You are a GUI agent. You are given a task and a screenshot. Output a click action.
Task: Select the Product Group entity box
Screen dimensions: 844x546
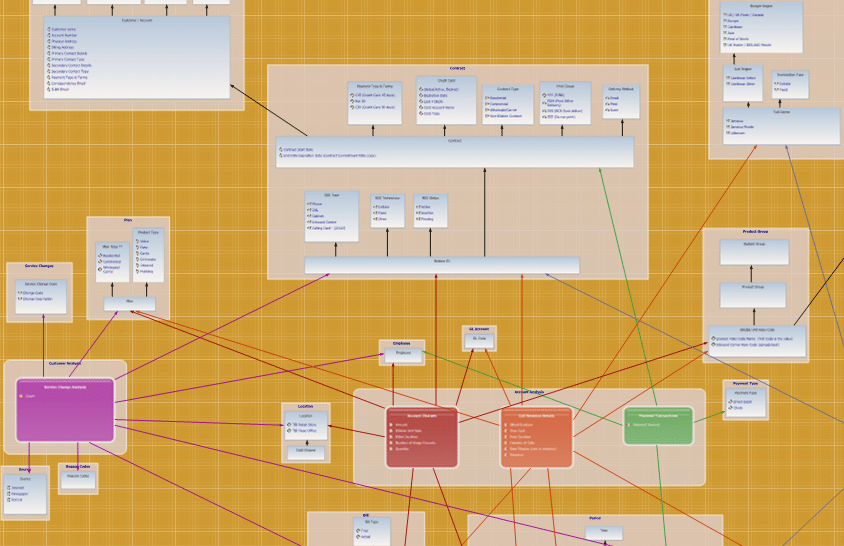coord(753,296)
